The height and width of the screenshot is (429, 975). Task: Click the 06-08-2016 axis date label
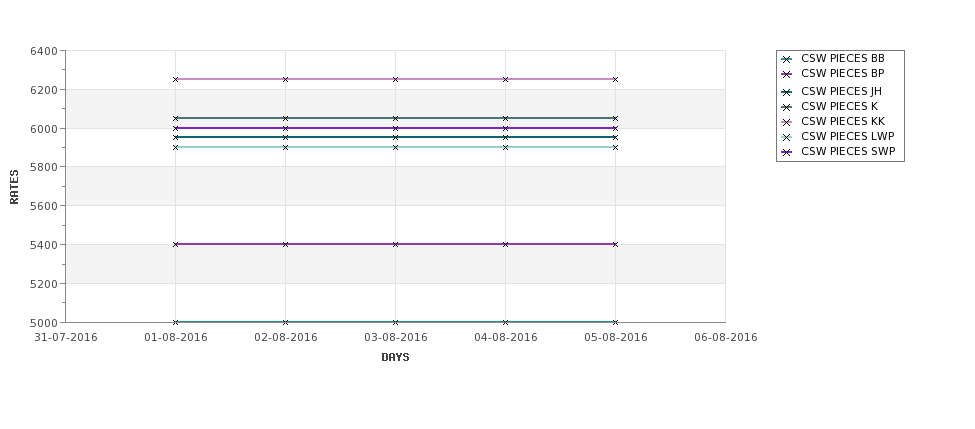726,338
